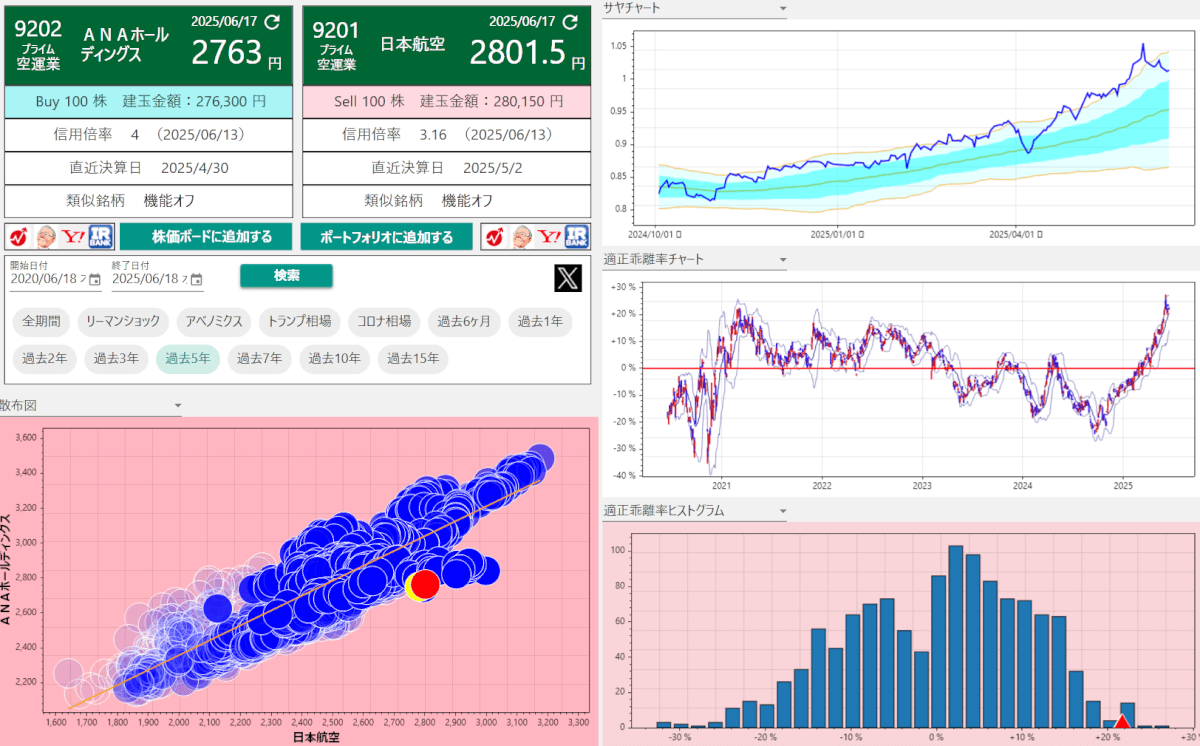Select the 全期間 period chip
This screenshot has height=746, width=1200.
41,322
